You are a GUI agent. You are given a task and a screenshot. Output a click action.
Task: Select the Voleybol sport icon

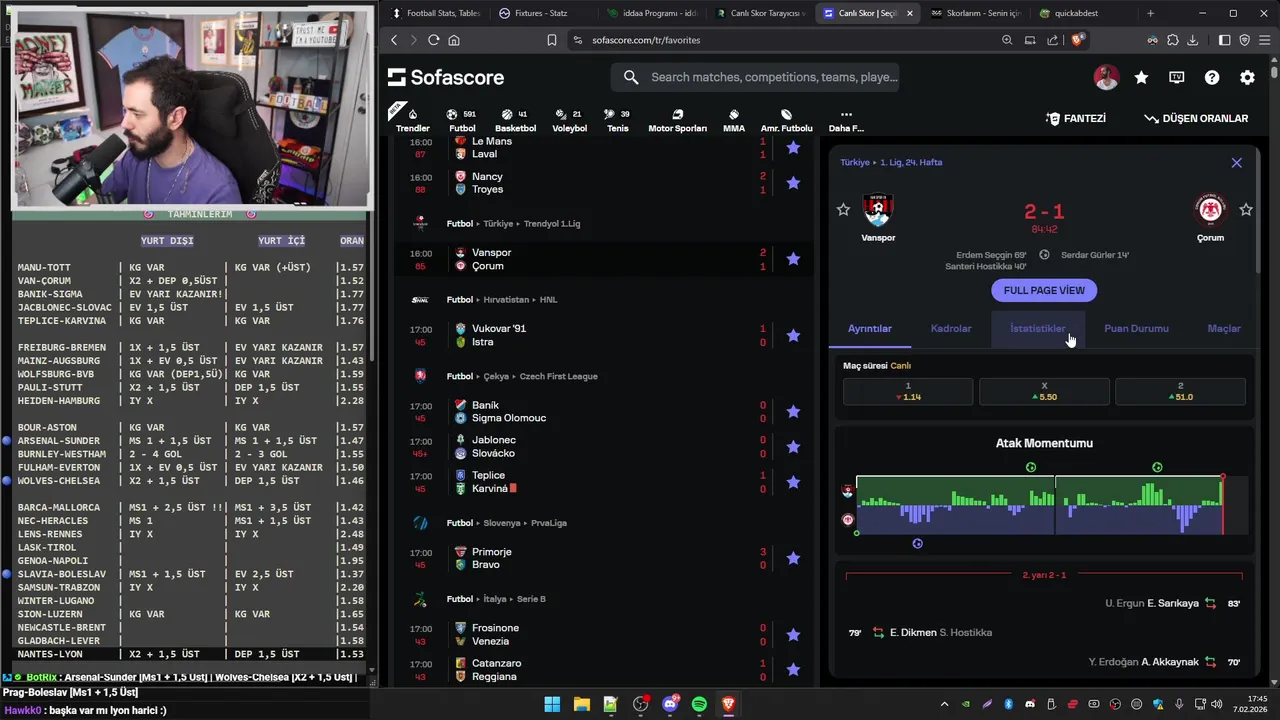570,120
